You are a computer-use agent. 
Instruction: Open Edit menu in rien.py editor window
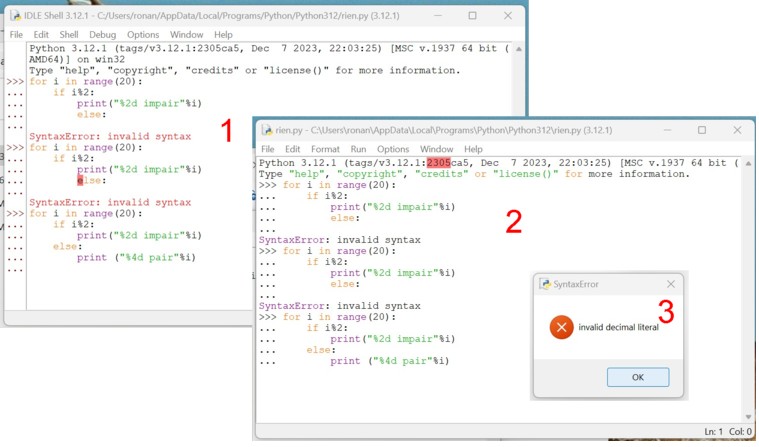[292, 149]
